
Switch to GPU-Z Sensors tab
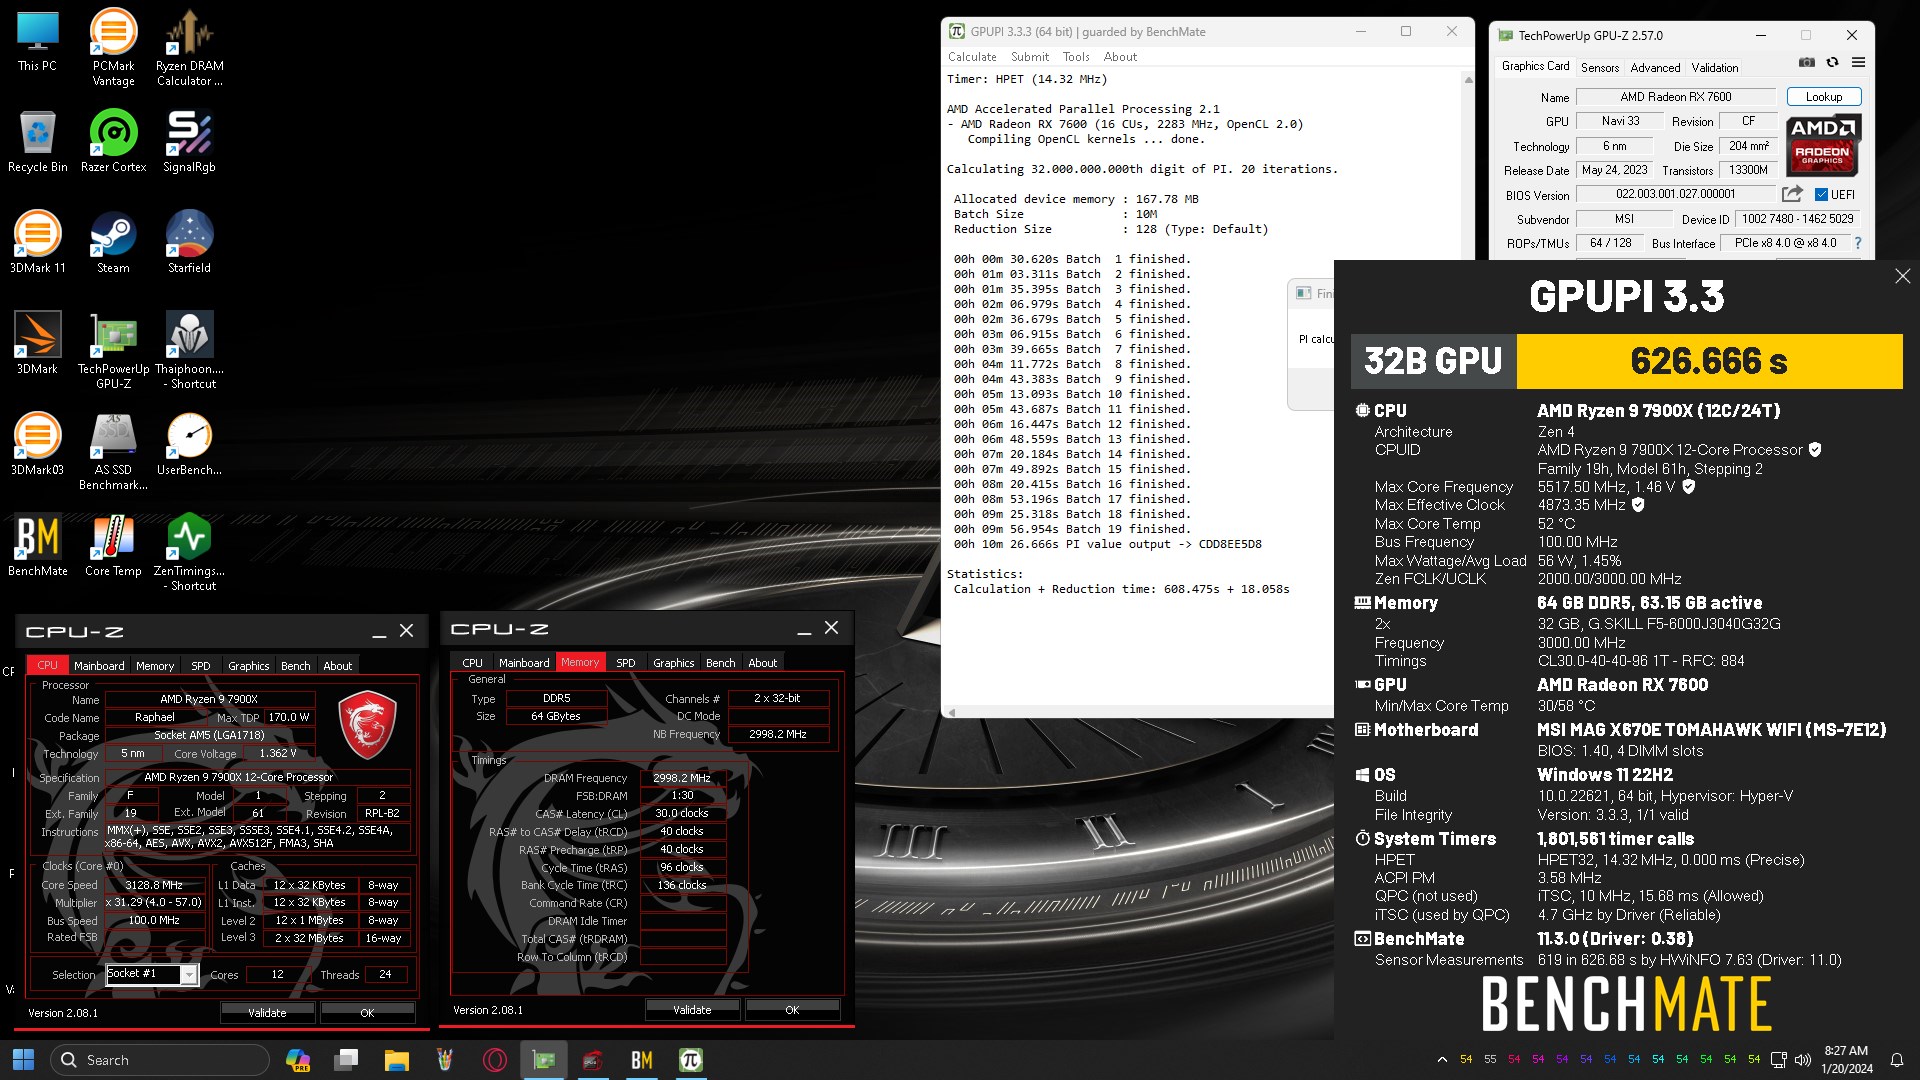click(1599, 68)
